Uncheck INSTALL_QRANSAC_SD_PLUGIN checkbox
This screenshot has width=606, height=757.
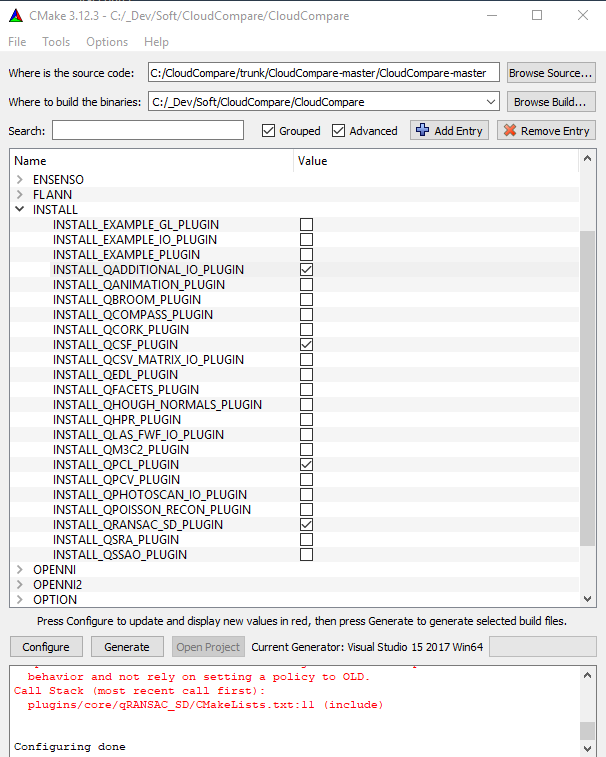[x=306, y=524]
